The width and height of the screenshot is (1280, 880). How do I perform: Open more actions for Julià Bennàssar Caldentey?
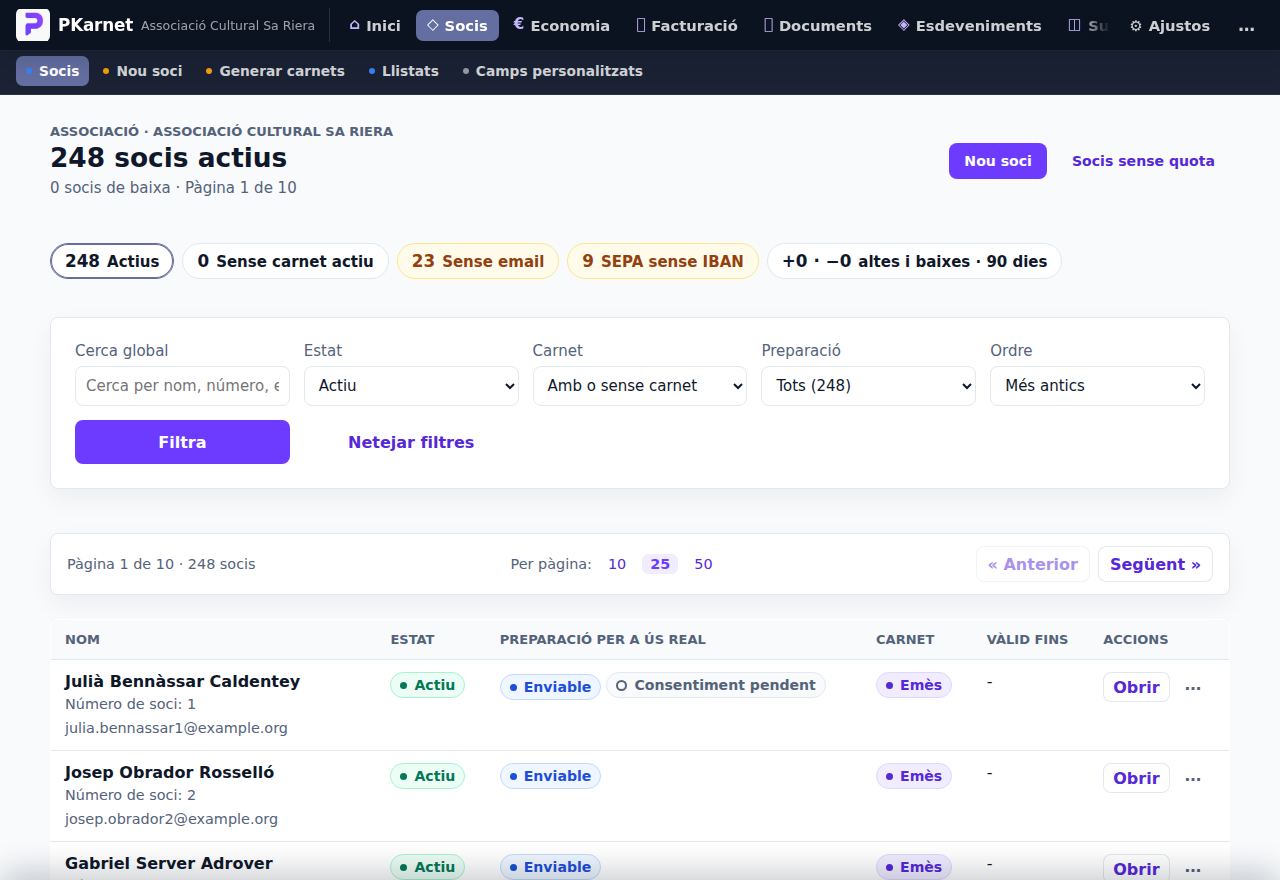[x=1193, y=687]
